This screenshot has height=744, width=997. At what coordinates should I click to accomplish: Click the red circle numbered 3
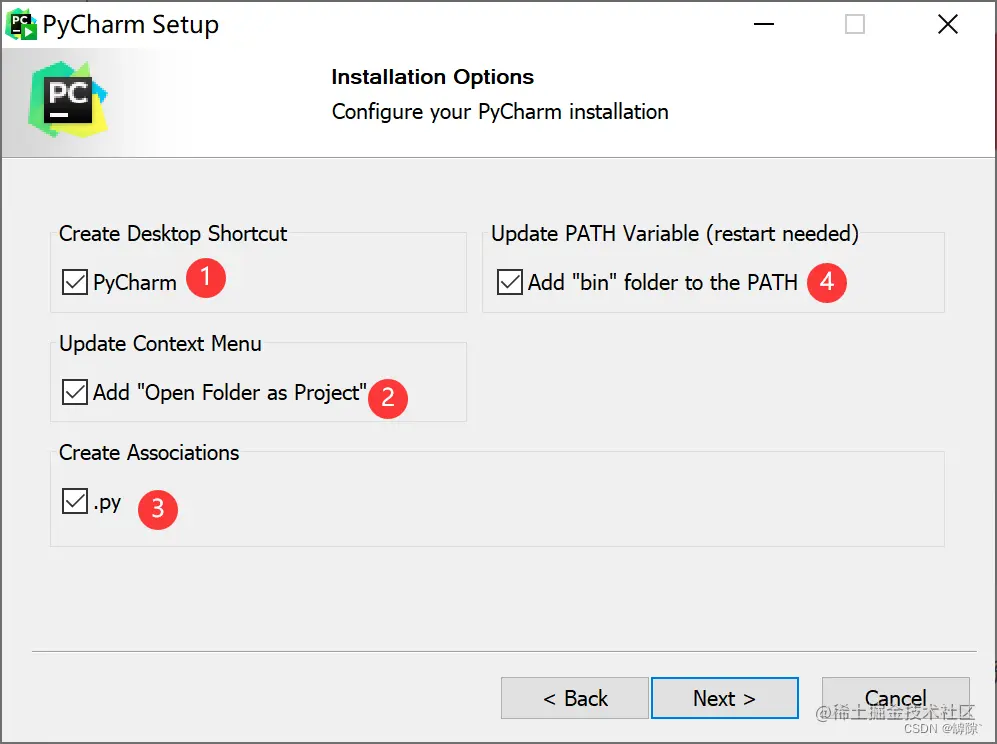pos(158,509)
